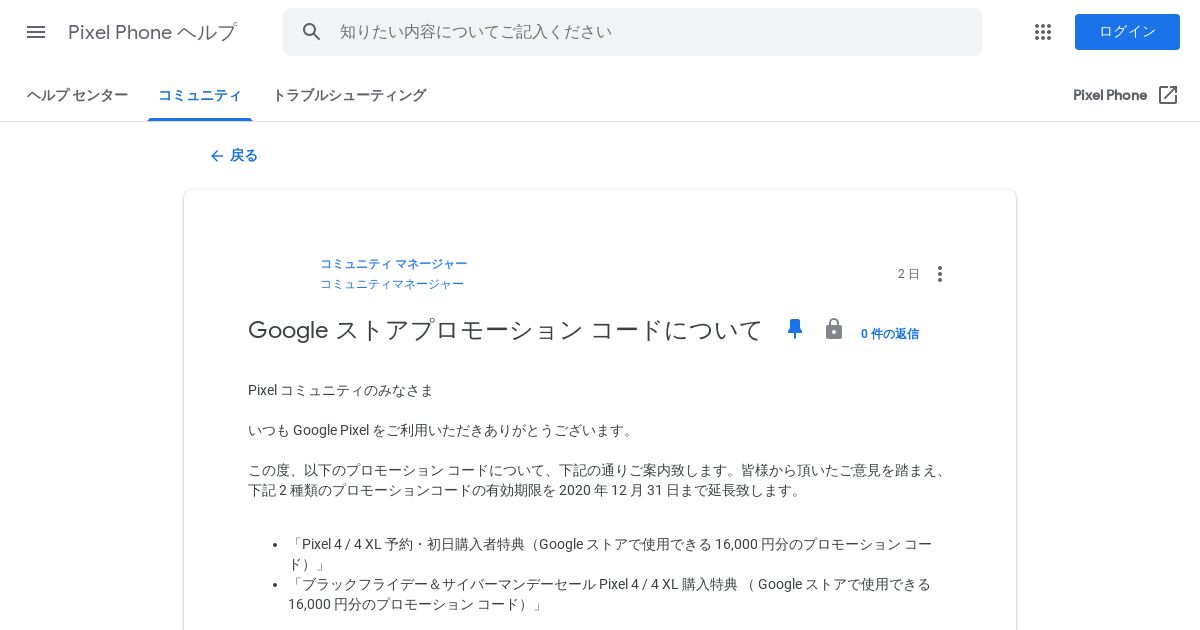Open コミュニティ マネージャー author name link
Screen dimensions: 1200x630
pyautogui.click(x=393, y=264)
